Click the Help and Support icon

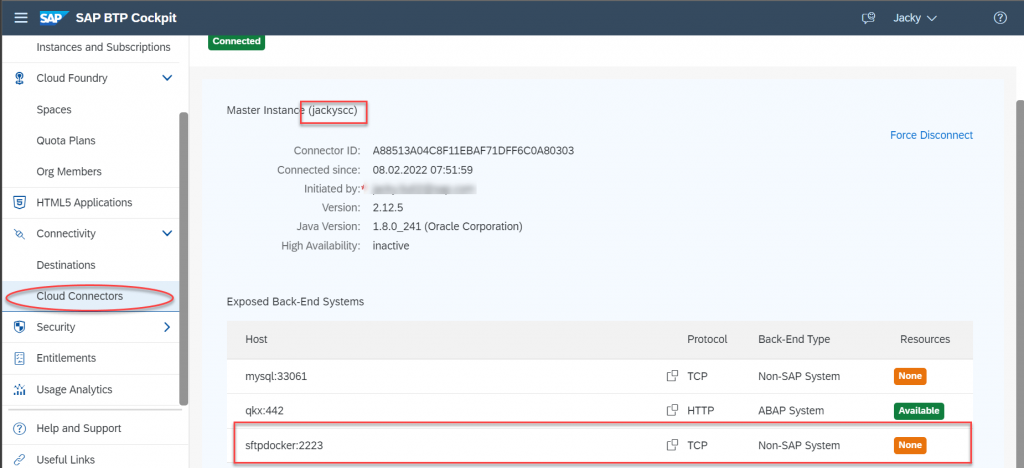coord(20,429)
